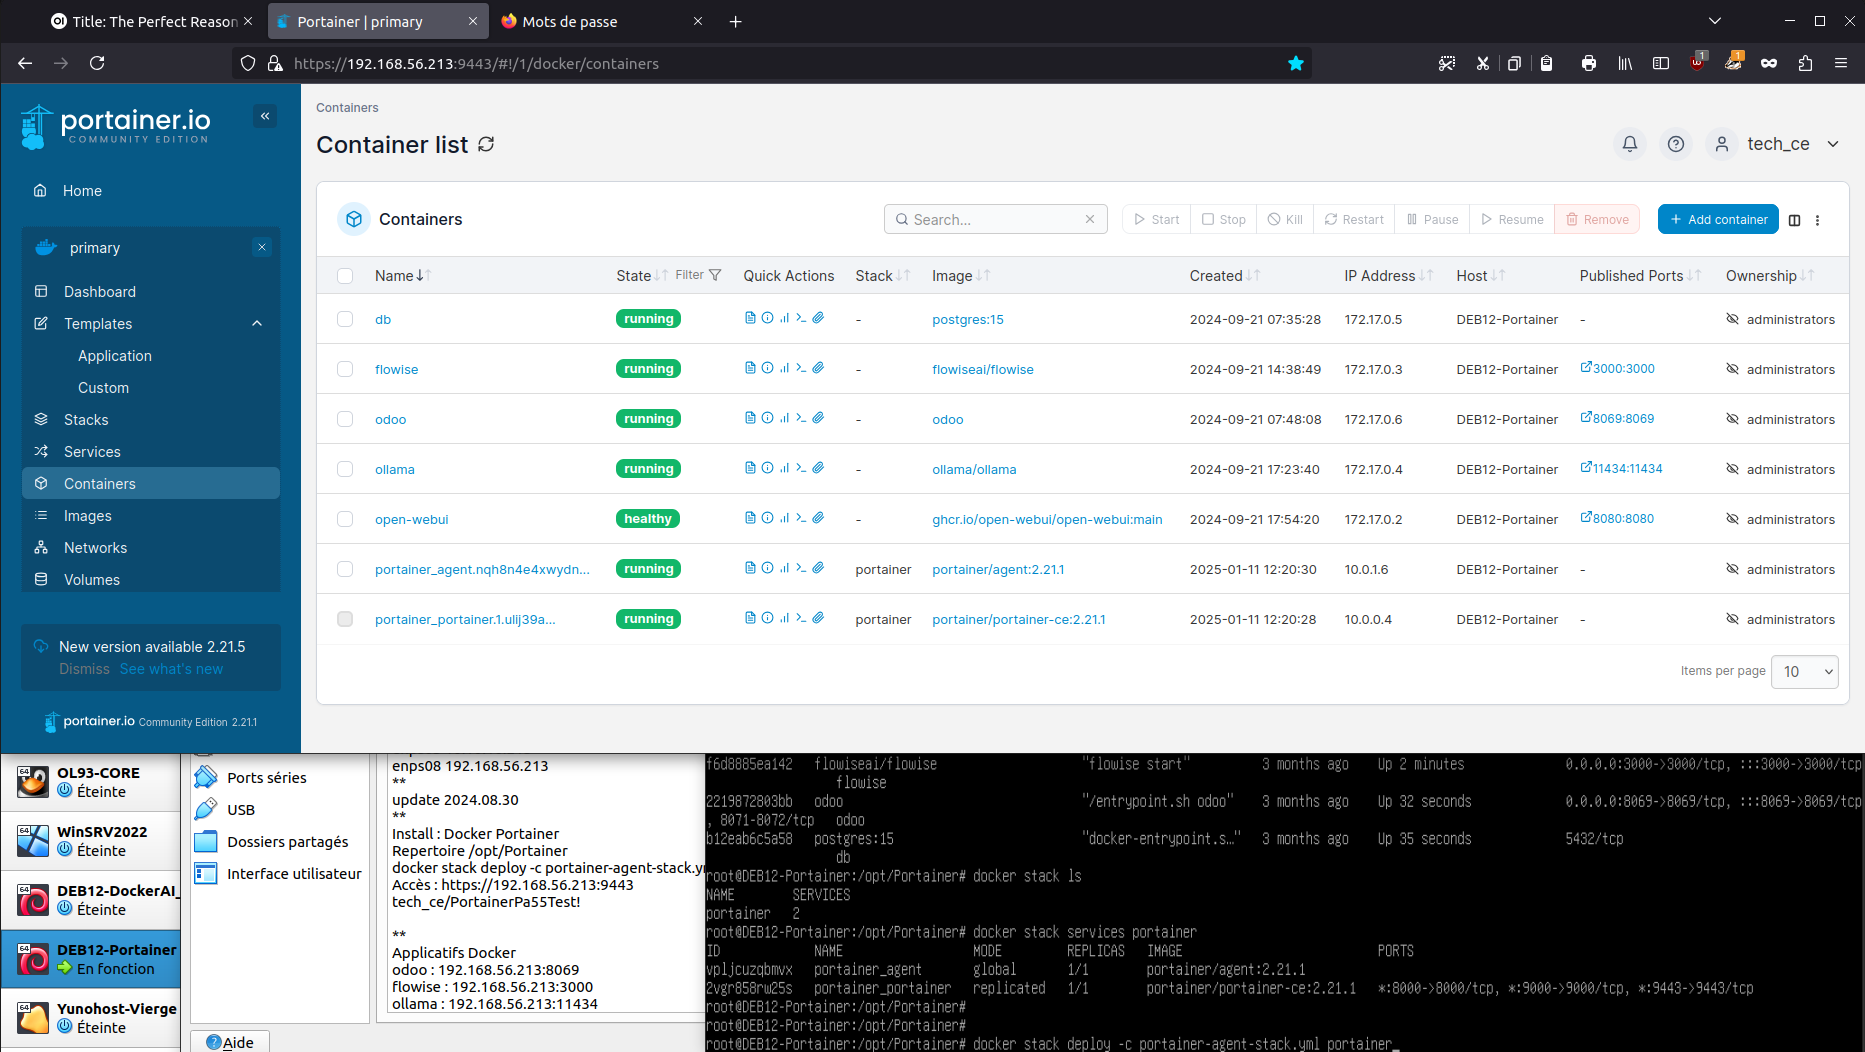Viewport: 1865px width, 1052px height.
Task: Open Firefox hamburger application menu
Action: (x=1840, y=63)
